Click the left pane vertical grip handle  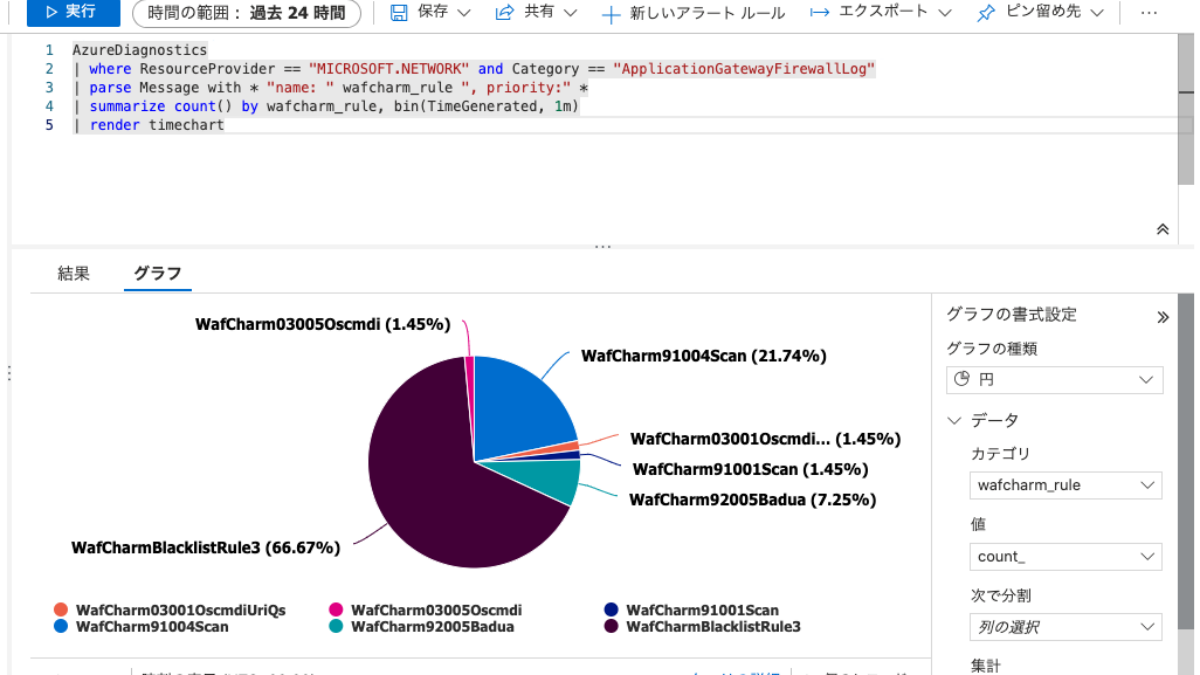[8, 373]
